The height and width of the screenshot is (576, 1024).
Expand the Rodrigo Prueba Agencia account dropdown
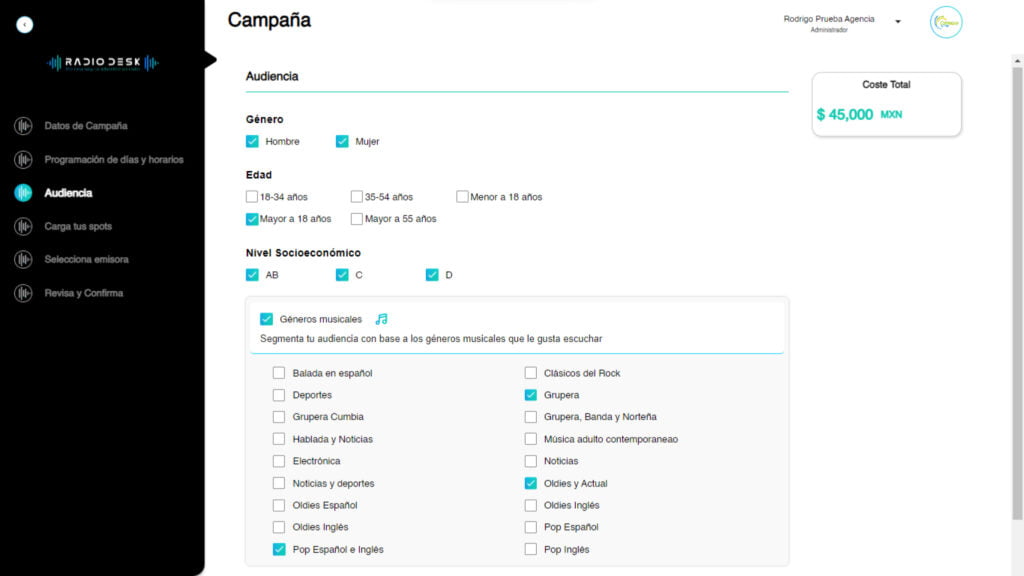click(x=898, y=22)
